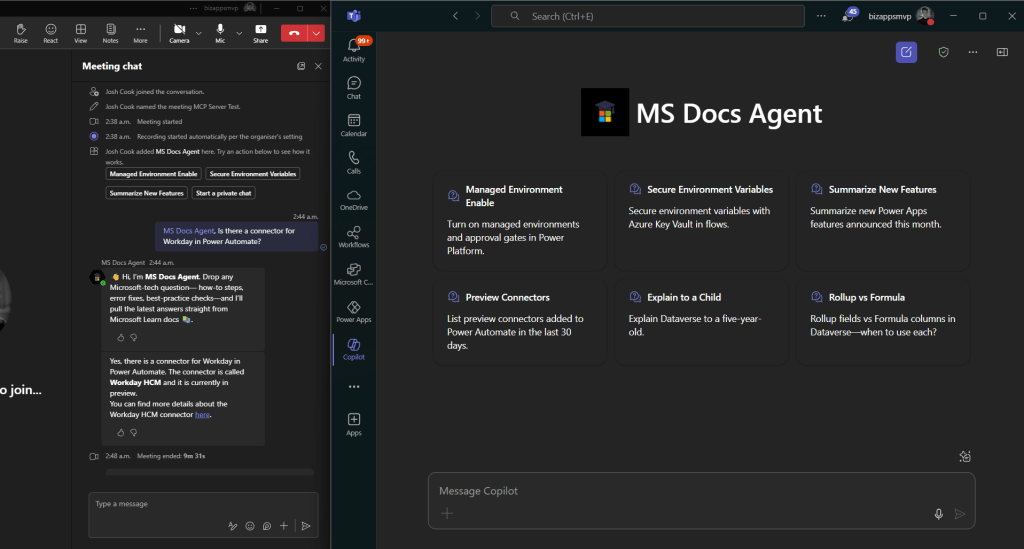The height and width of the screenshot is (549, 1024).
Task: Give thumbs up to the Workday HCM answer
Action: click(121, 432)
